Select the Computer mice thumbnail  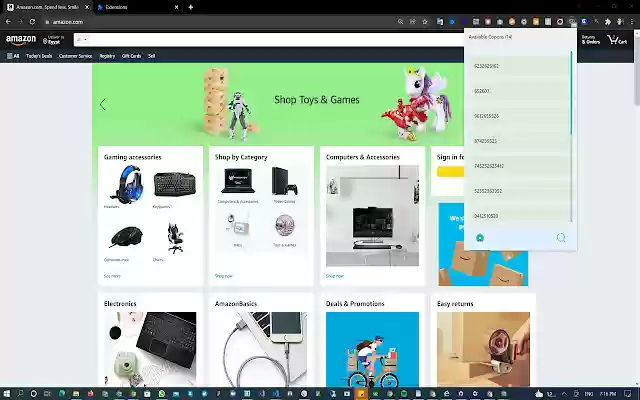point(126,238)
